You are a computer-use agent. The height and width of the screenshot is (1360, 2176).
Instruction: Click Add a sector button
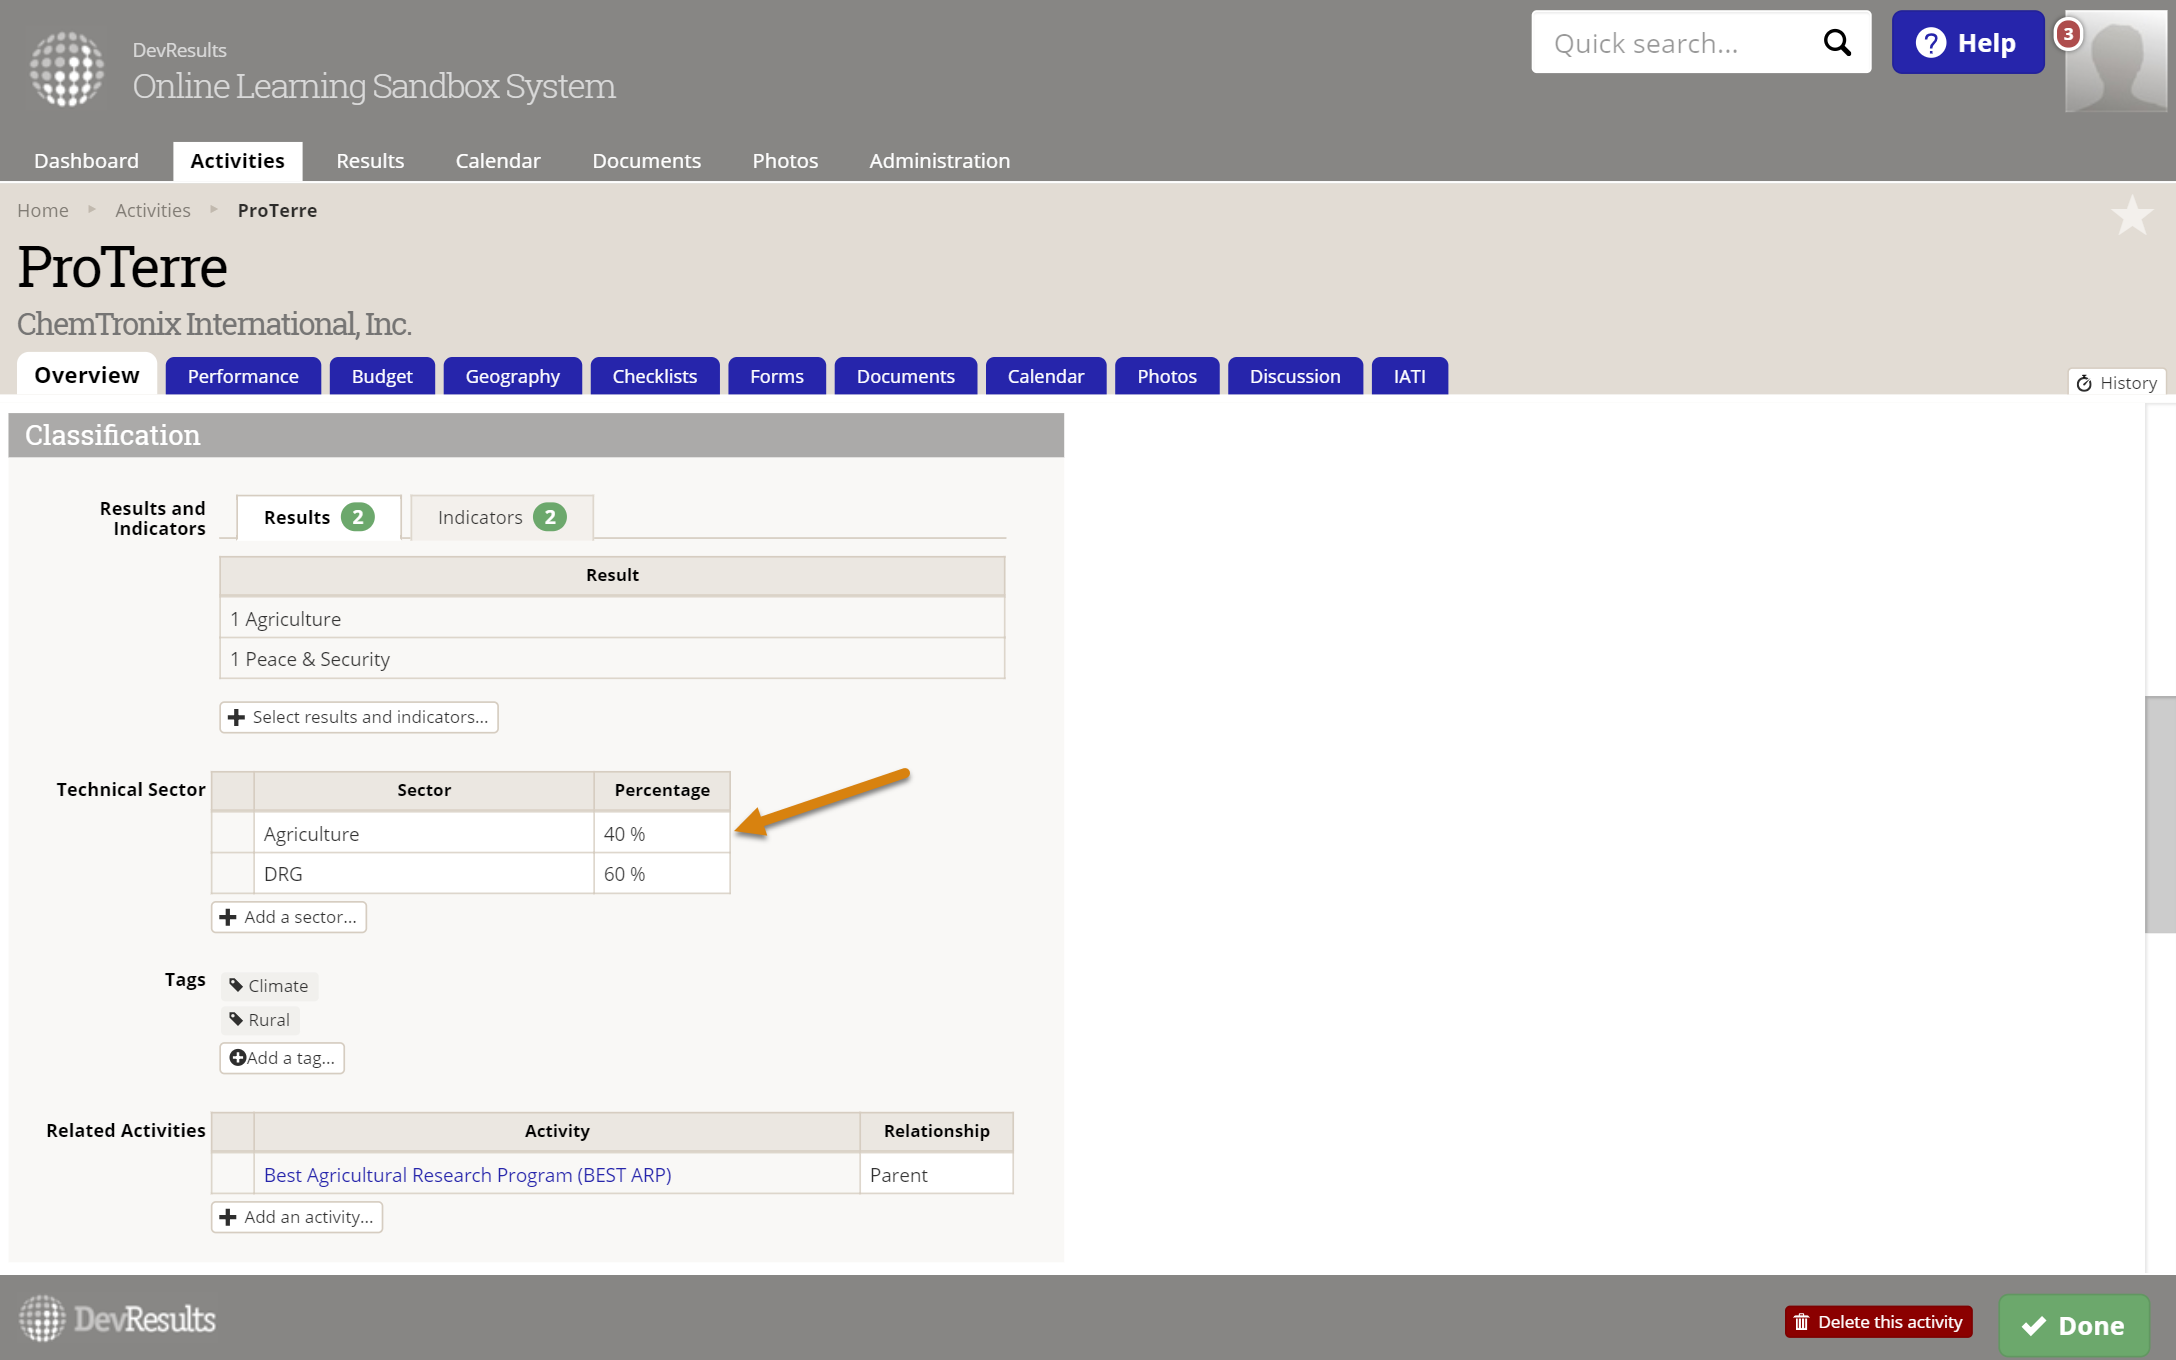pos(289,917)
